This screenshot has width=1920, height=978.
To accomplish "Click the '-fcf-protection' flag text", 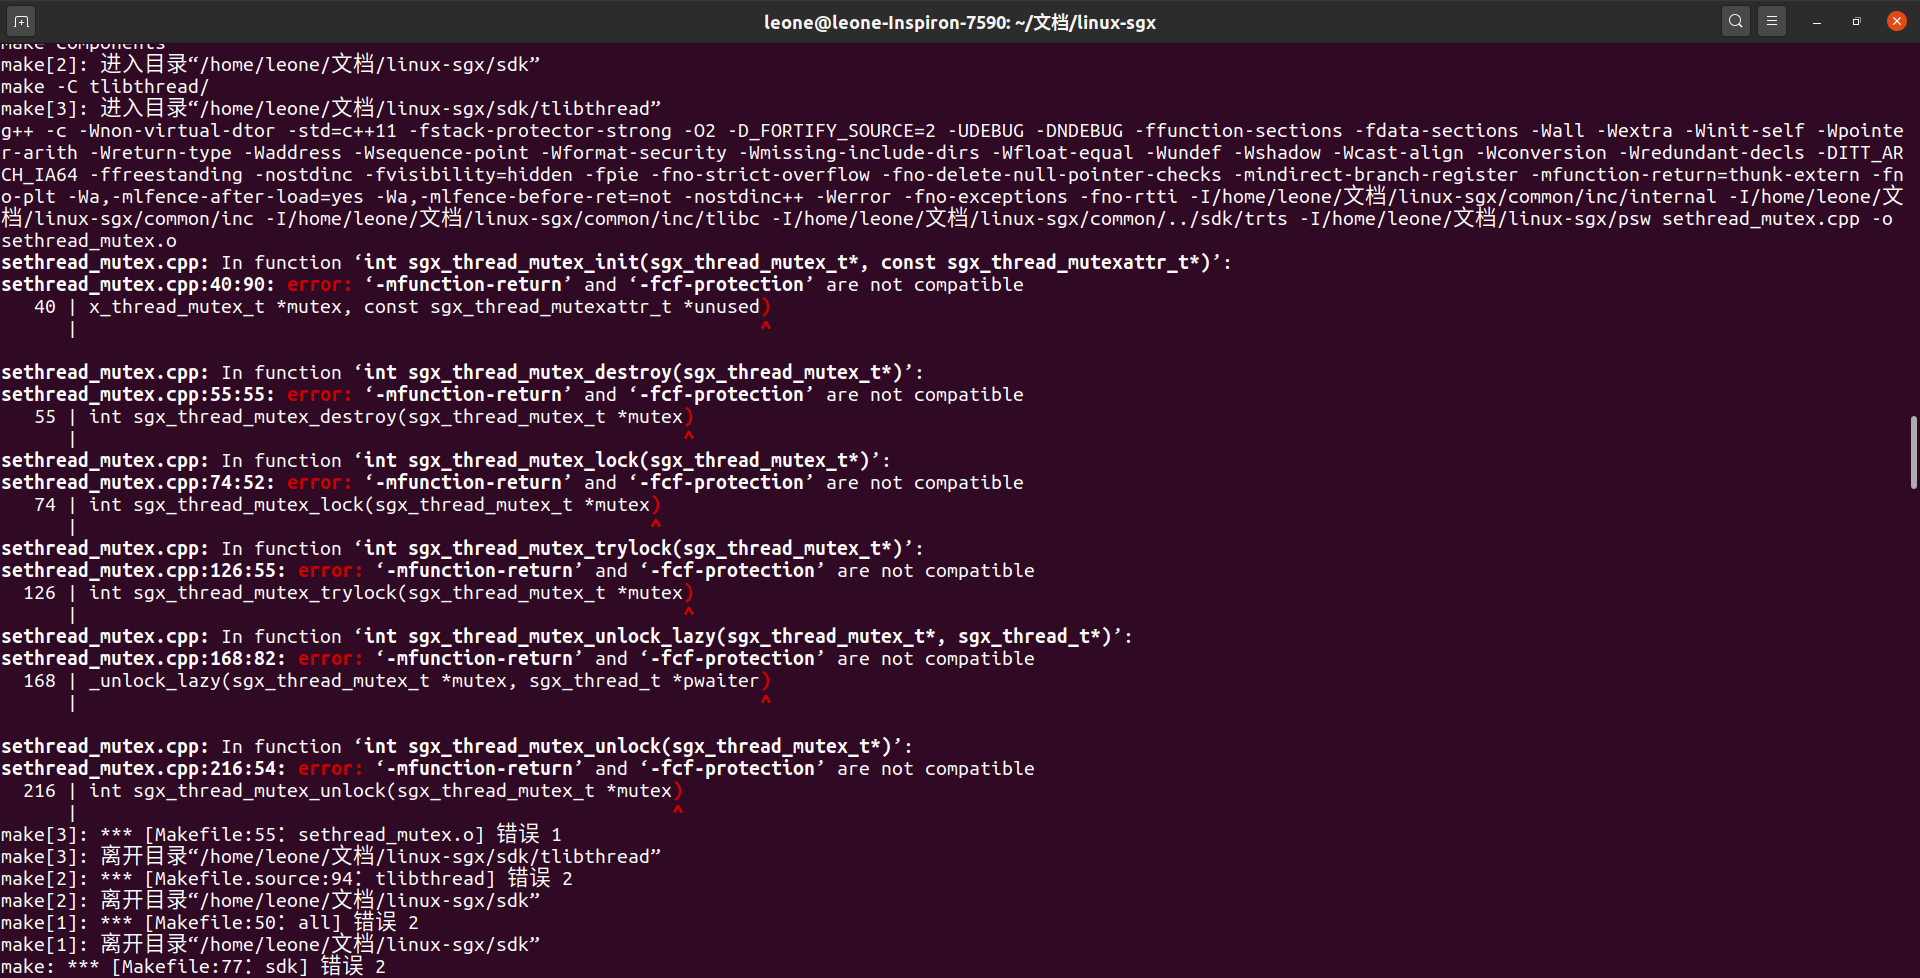I will (719, 284).
